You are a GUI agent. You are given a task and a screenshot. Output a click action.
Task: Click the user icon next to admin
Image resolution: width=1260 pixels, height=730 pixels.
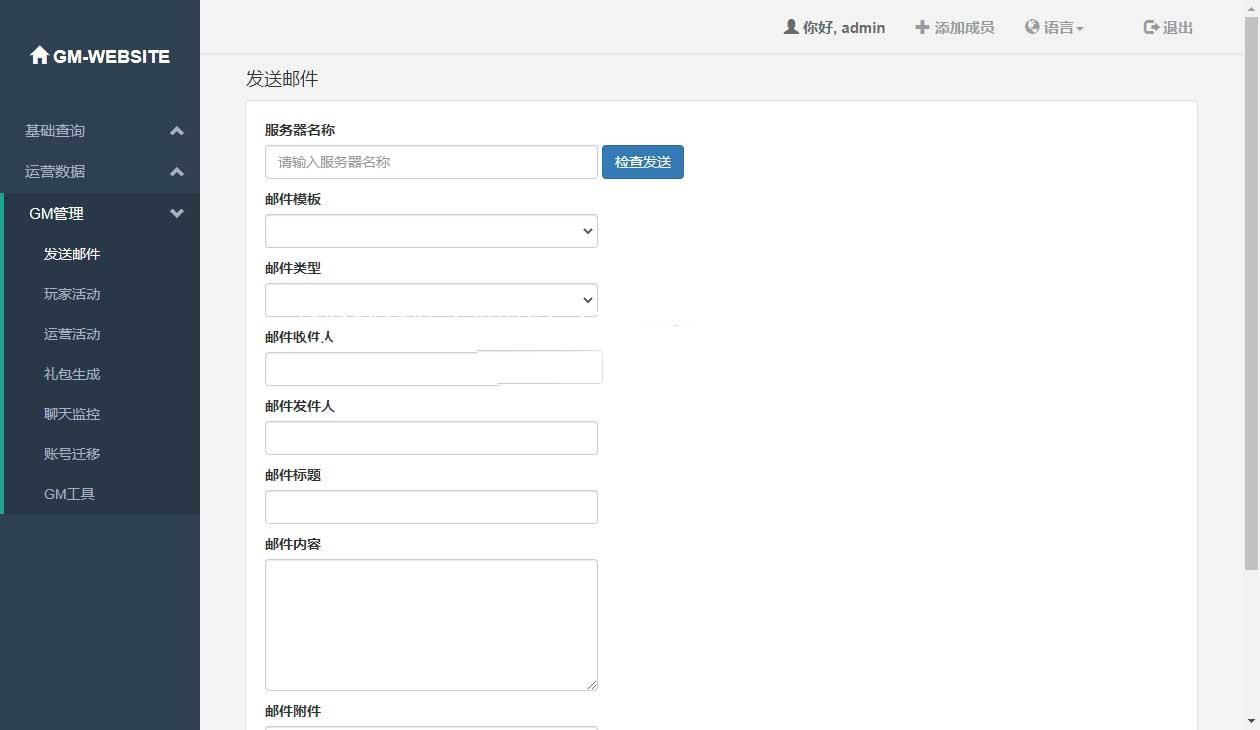[790, 27]
